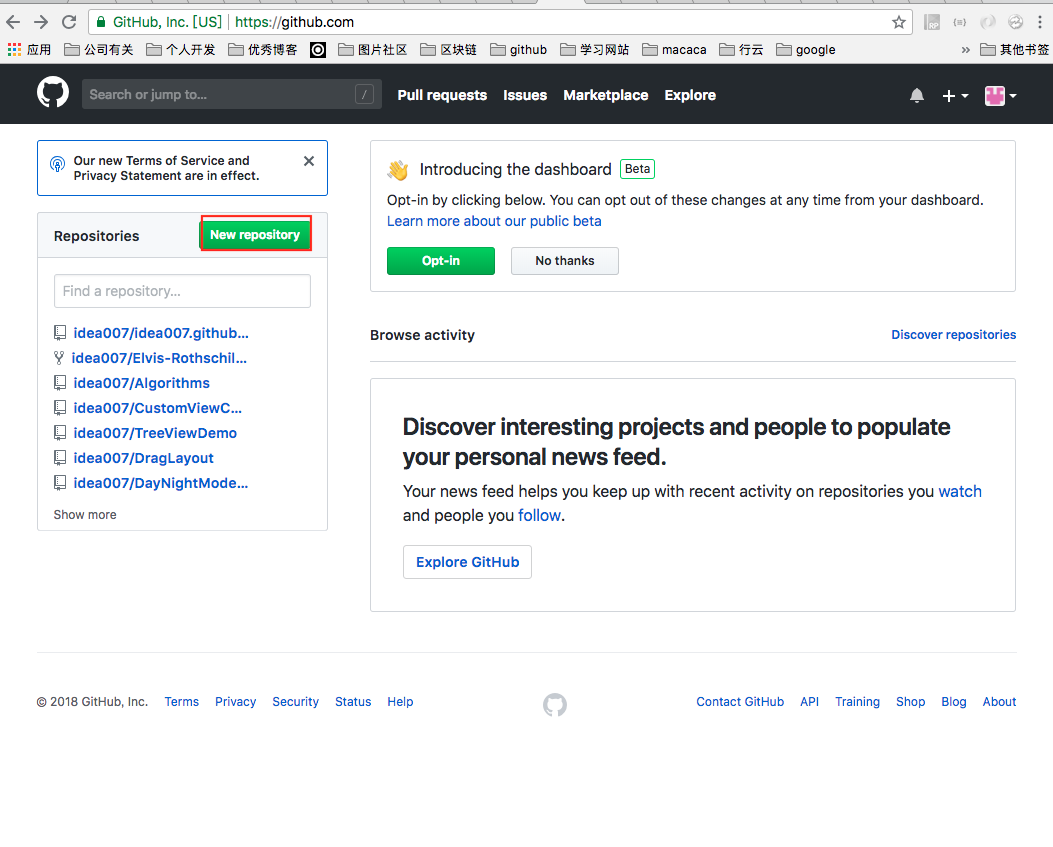Open the idea007/idea007.github... repository
1053x847 pixels.
tap(161, 333)
